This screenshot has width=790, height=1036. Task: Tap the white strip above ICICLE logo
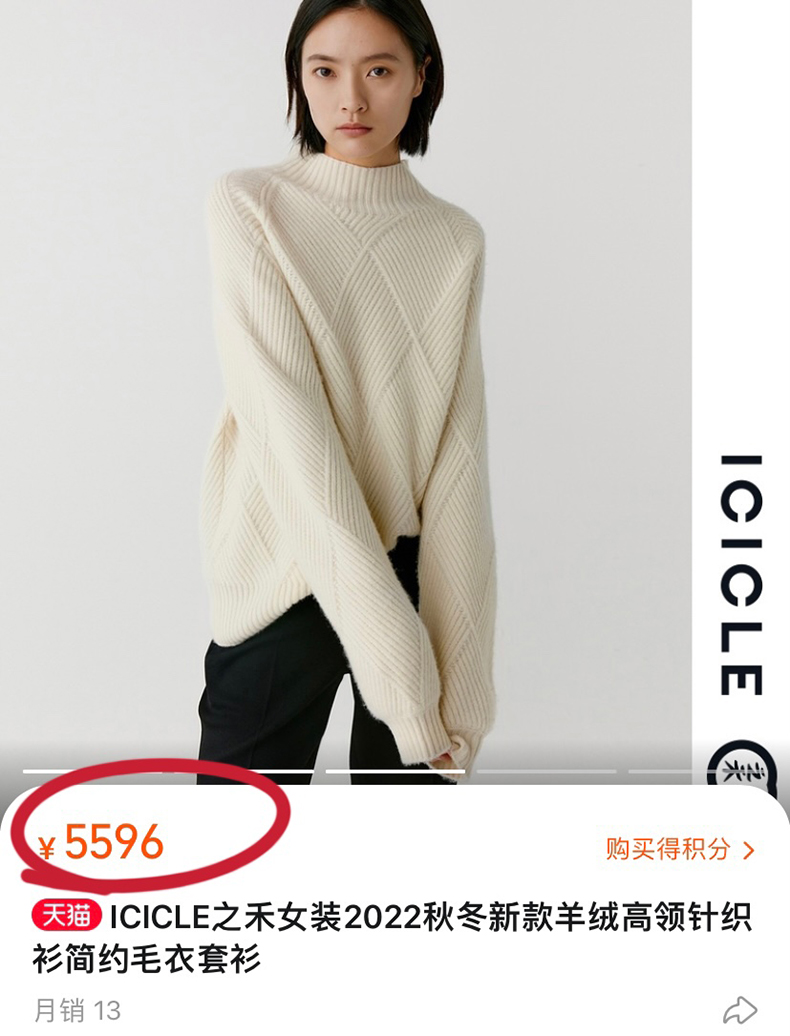click(740, 225)
